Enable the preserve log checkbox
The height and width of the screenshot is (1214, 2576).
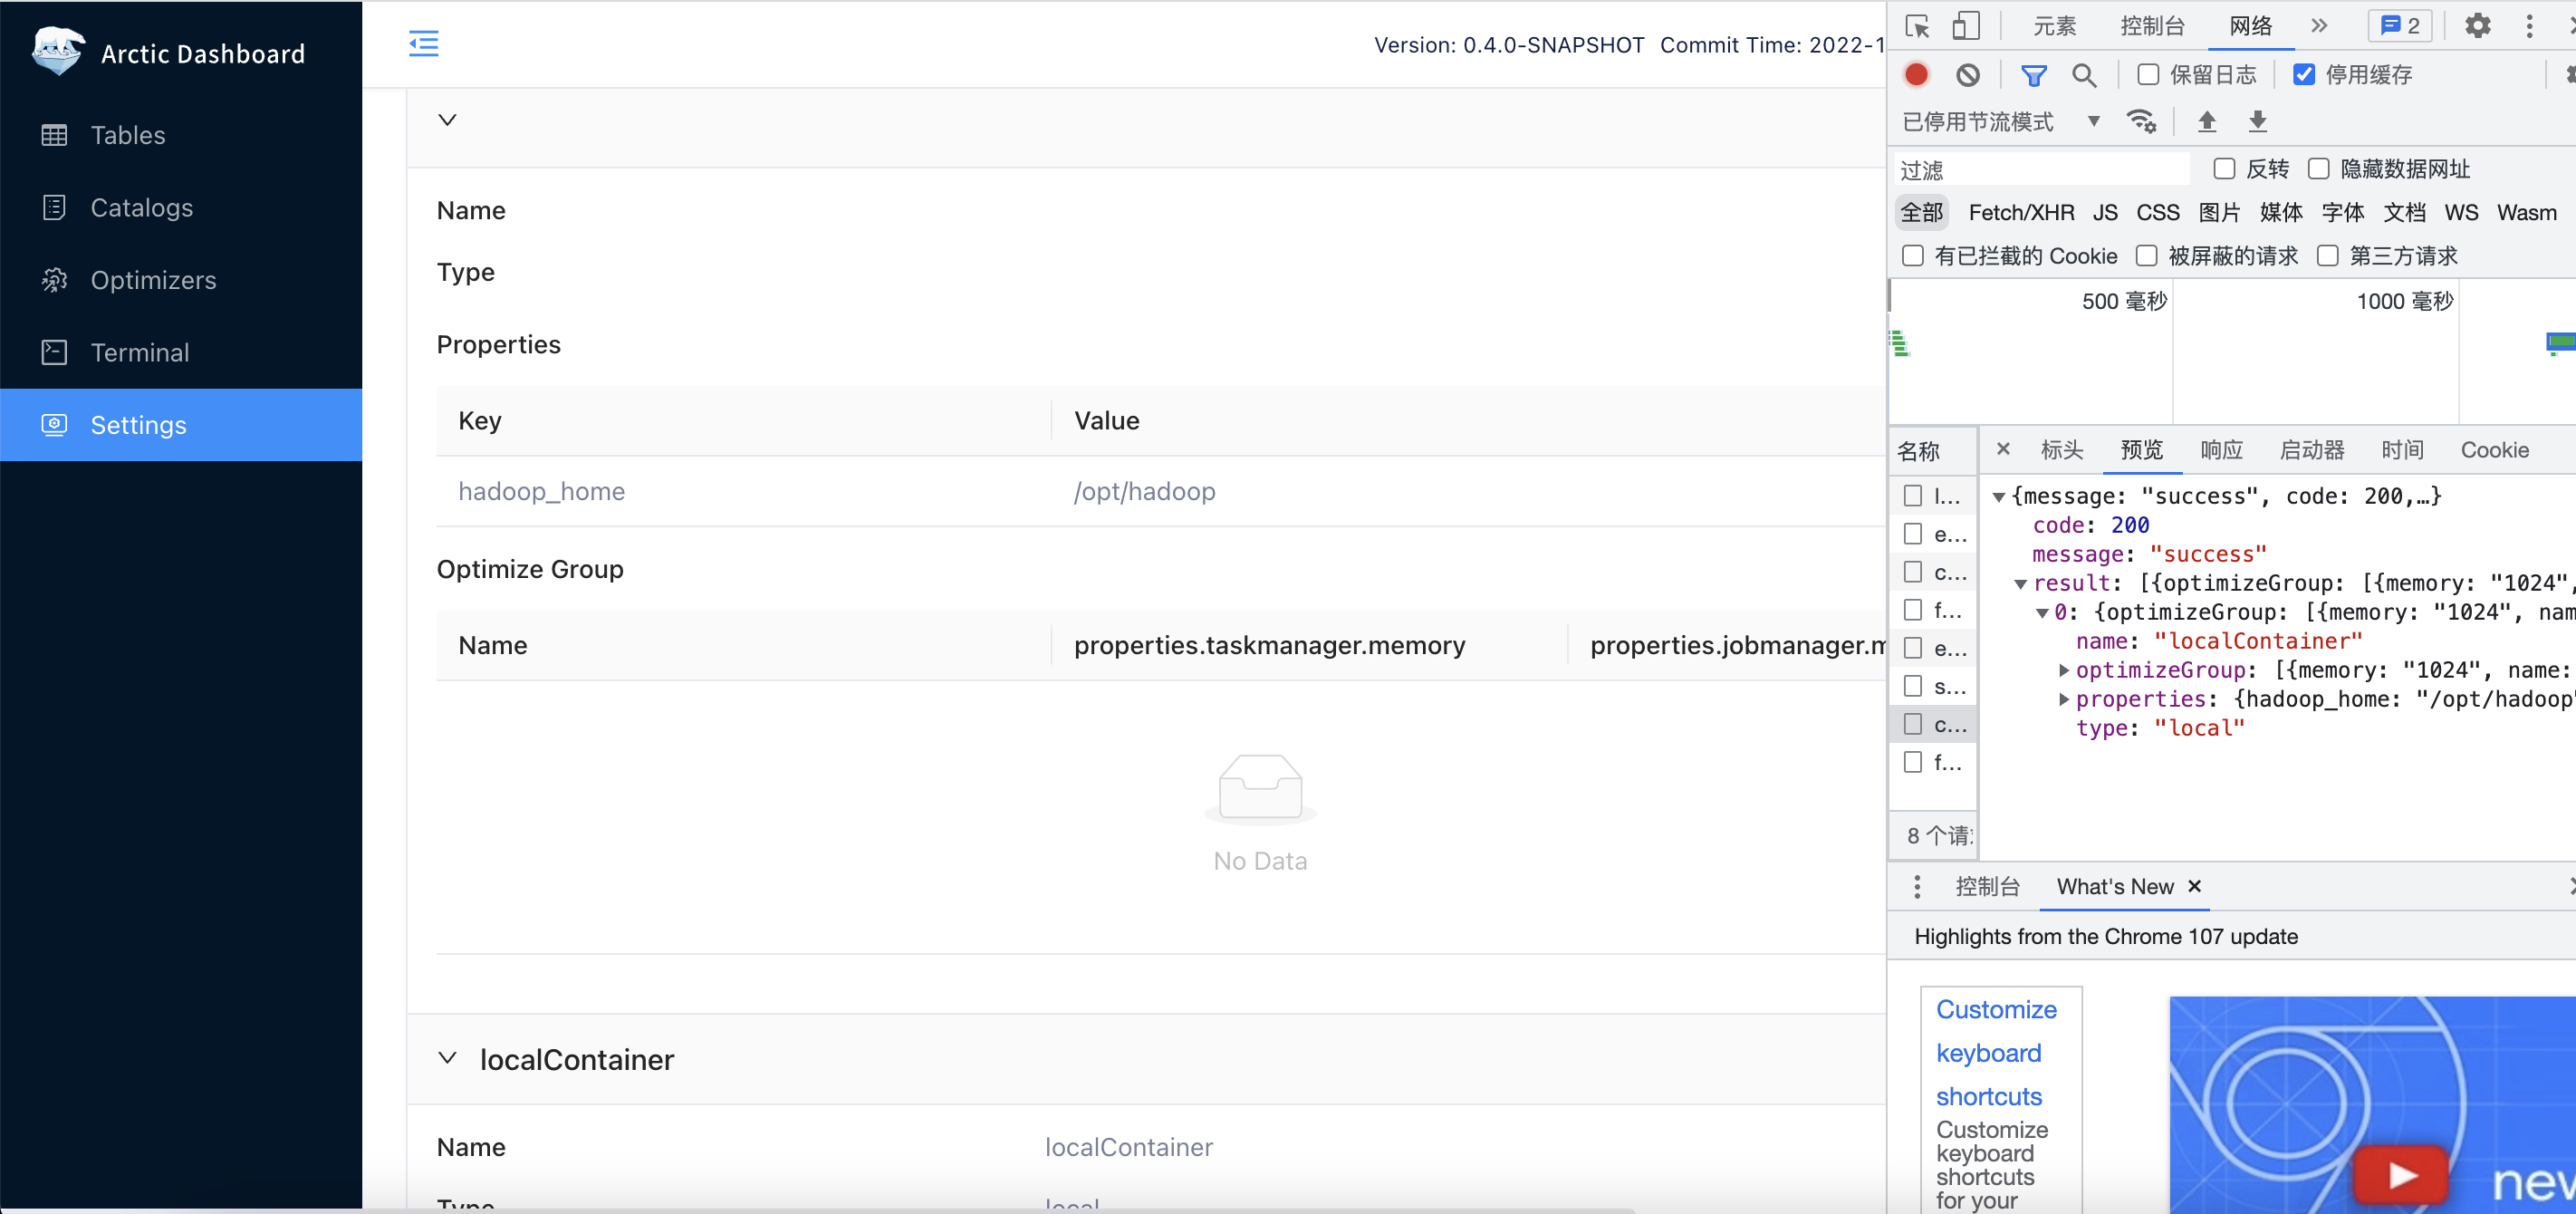click(2147, 75)
